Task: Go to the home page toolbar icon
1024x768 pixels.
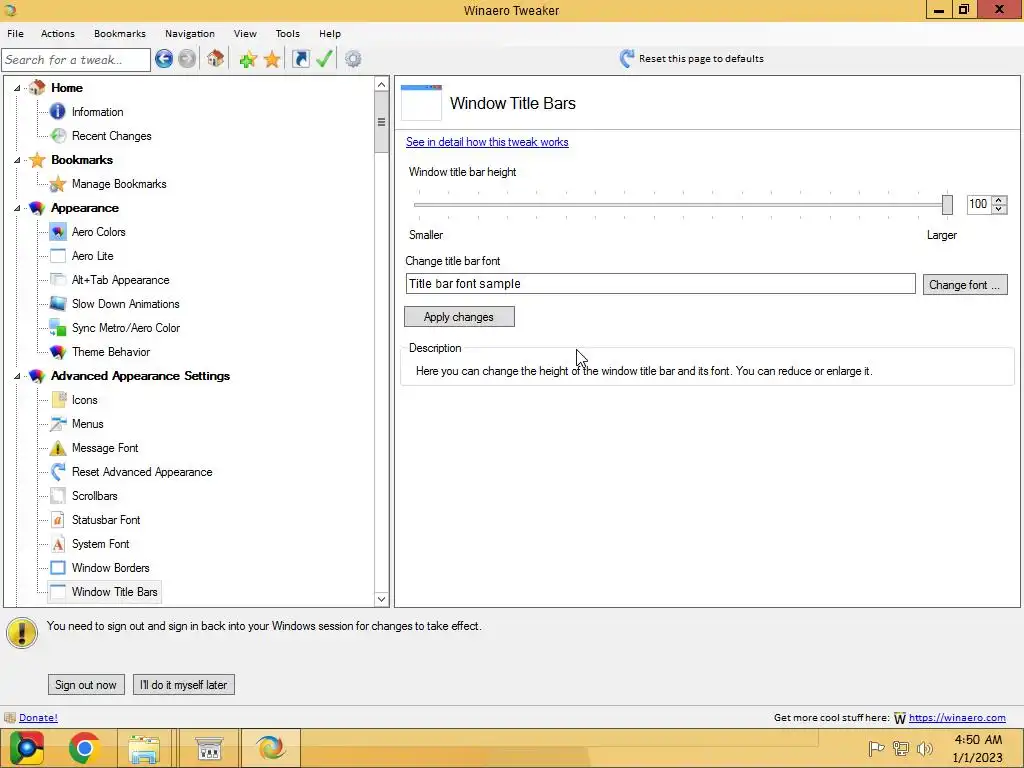Action: coord(216,59)
